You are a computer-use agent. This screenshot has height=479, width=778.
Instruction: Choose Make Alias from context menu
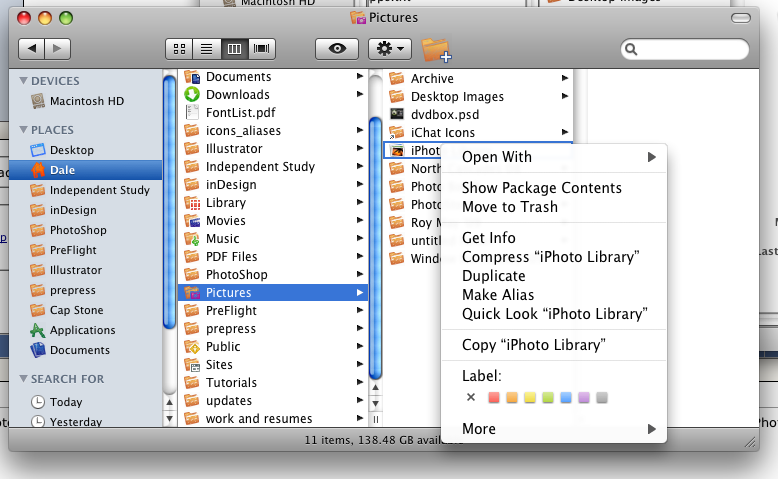554,295
